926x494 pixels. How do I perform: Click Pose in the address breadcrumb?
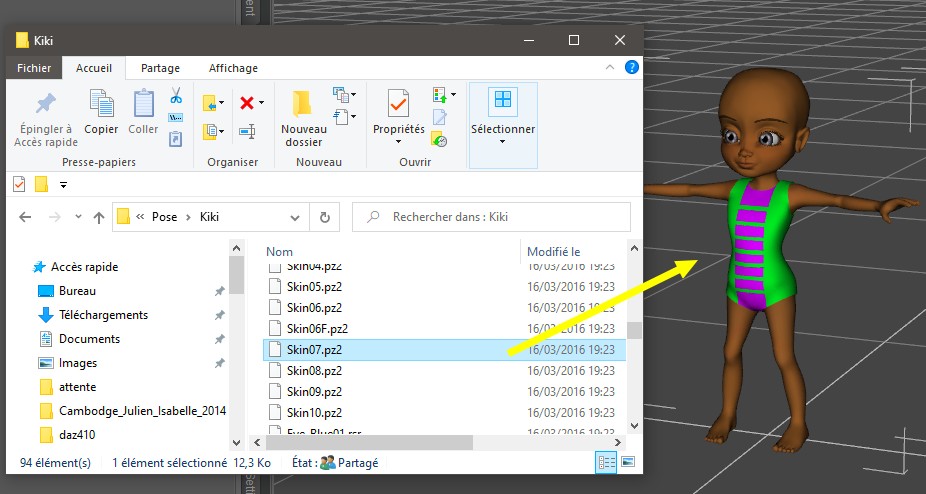[164, 217]
